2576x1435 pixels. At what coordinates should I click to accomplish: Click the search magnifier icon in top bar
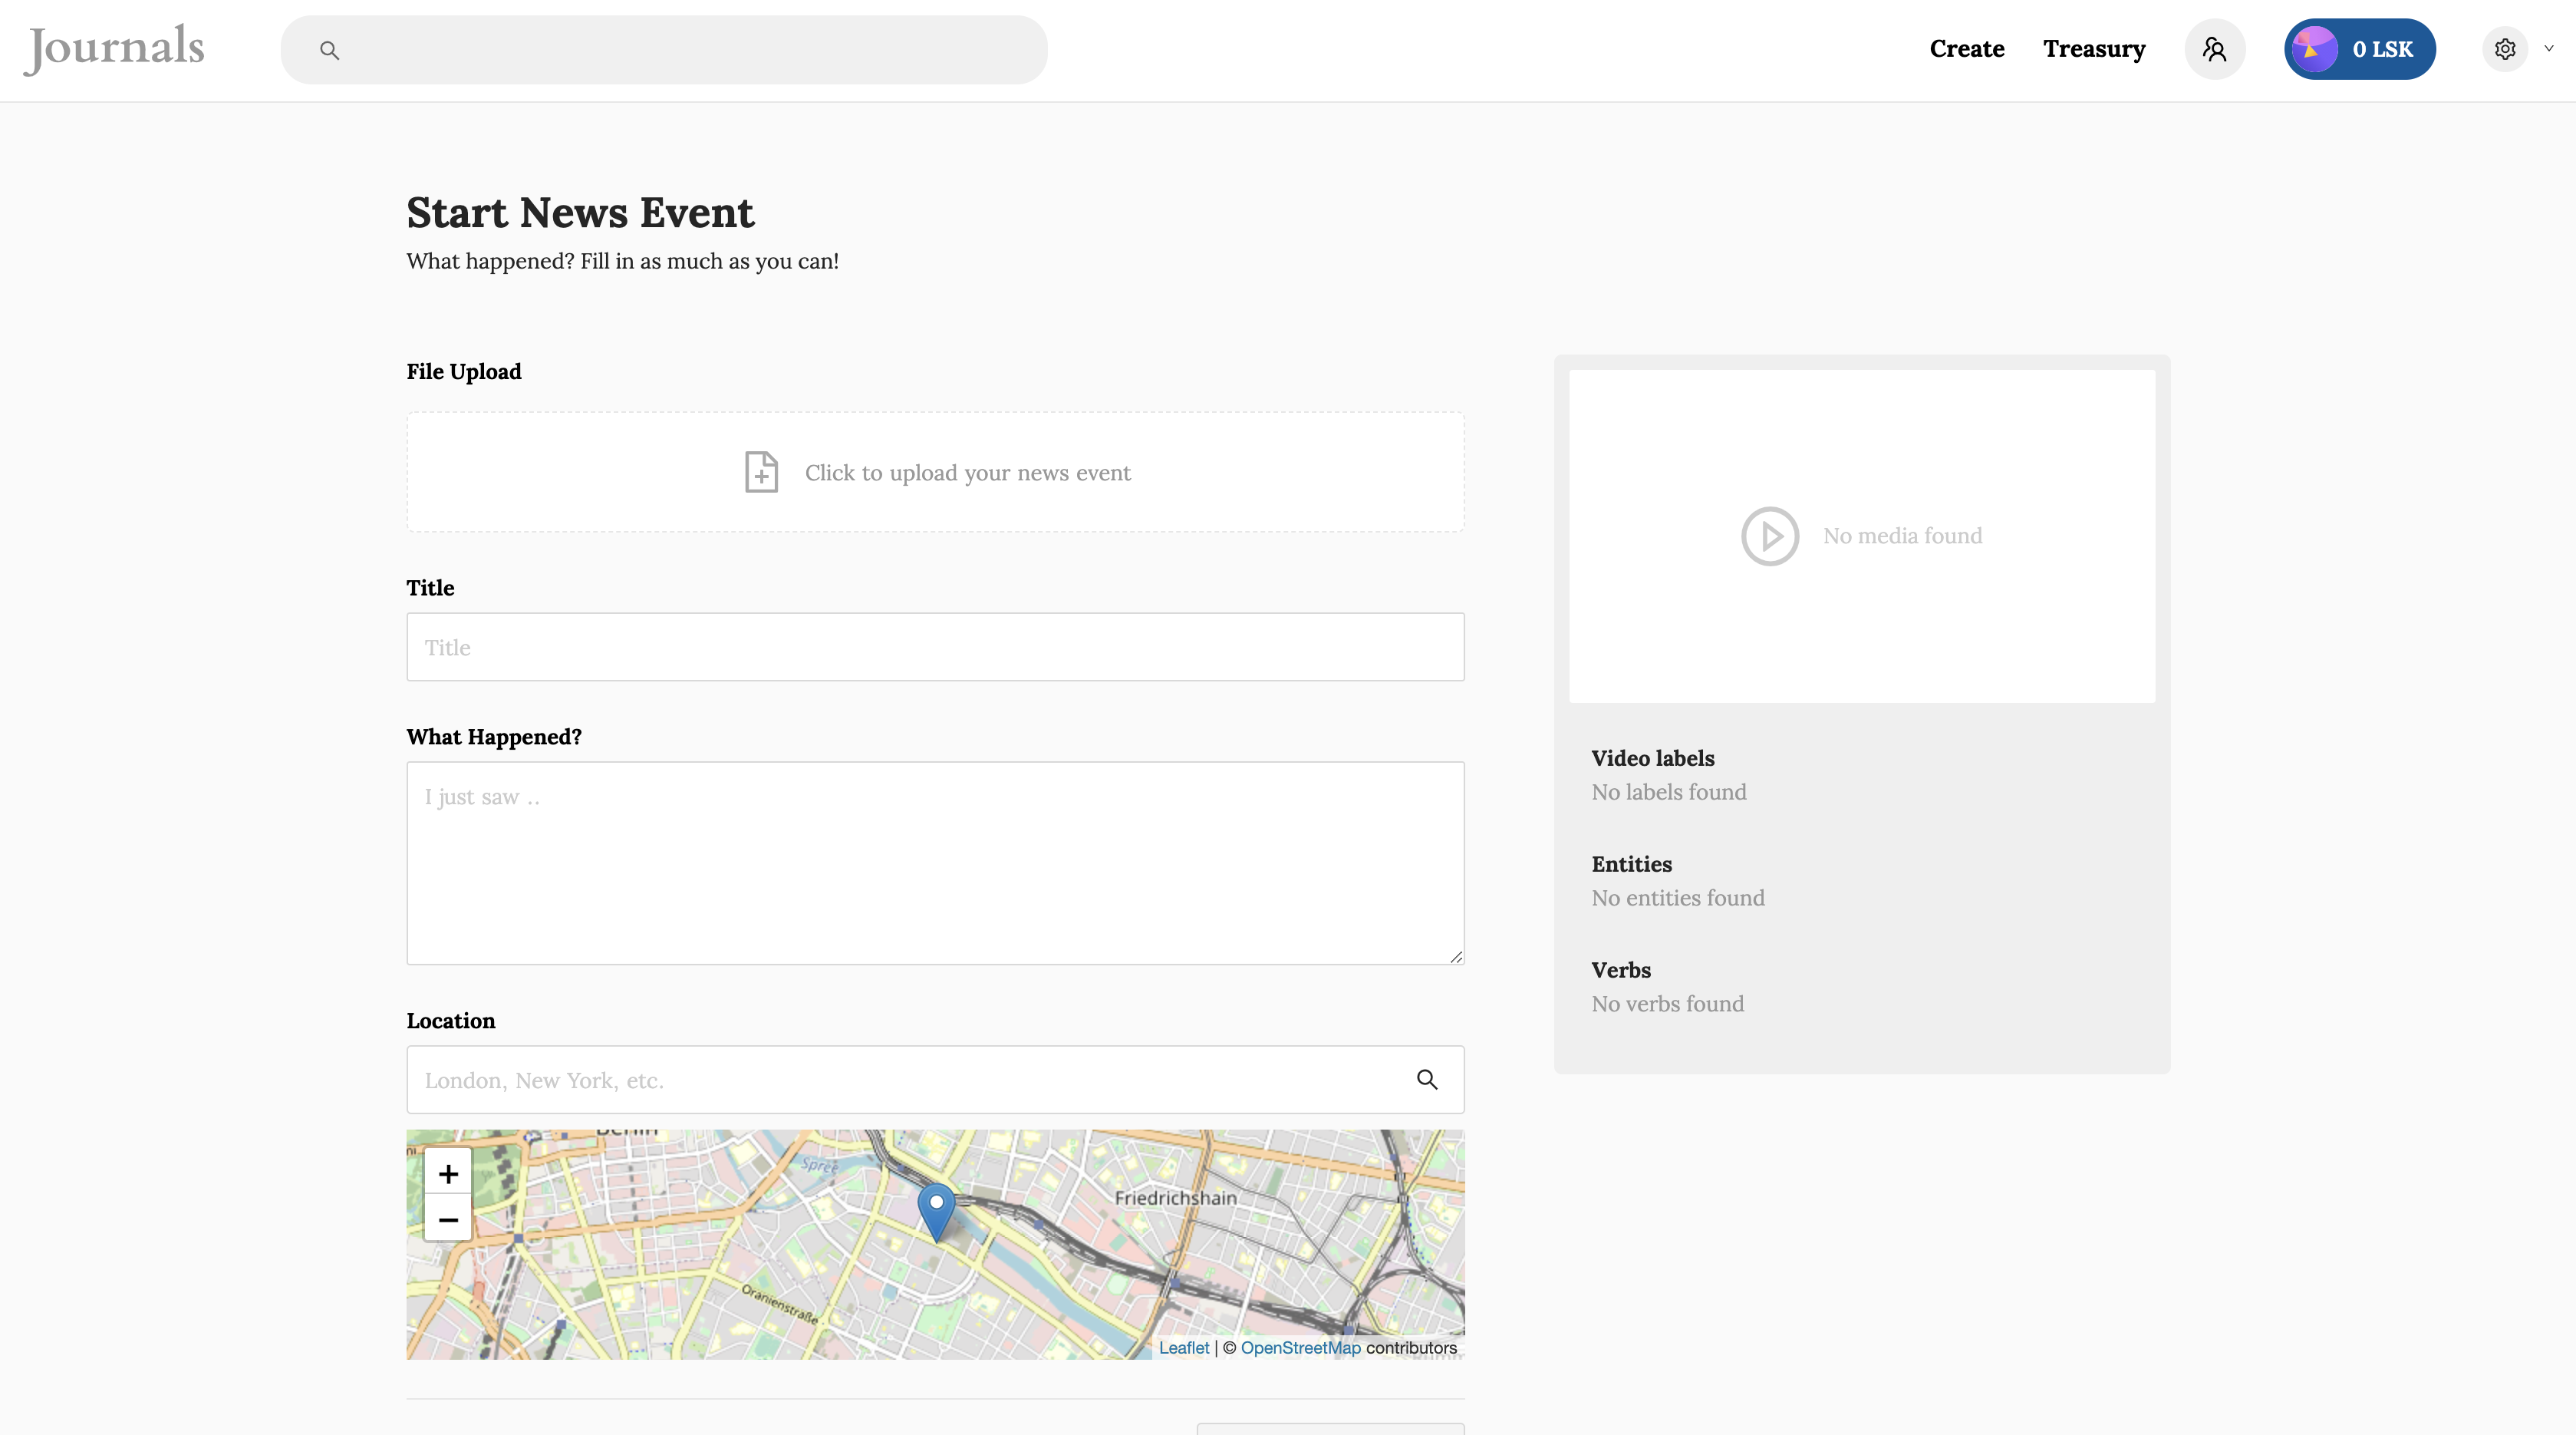pos(329,50)
